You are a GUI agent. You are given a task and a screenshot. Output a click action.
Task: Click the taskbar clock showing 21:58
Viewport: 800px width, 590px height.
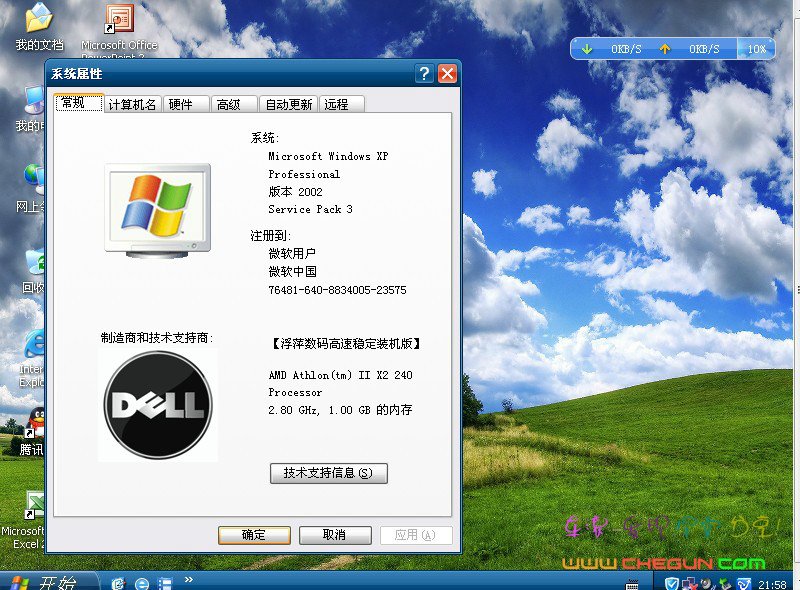click(772, 584)
